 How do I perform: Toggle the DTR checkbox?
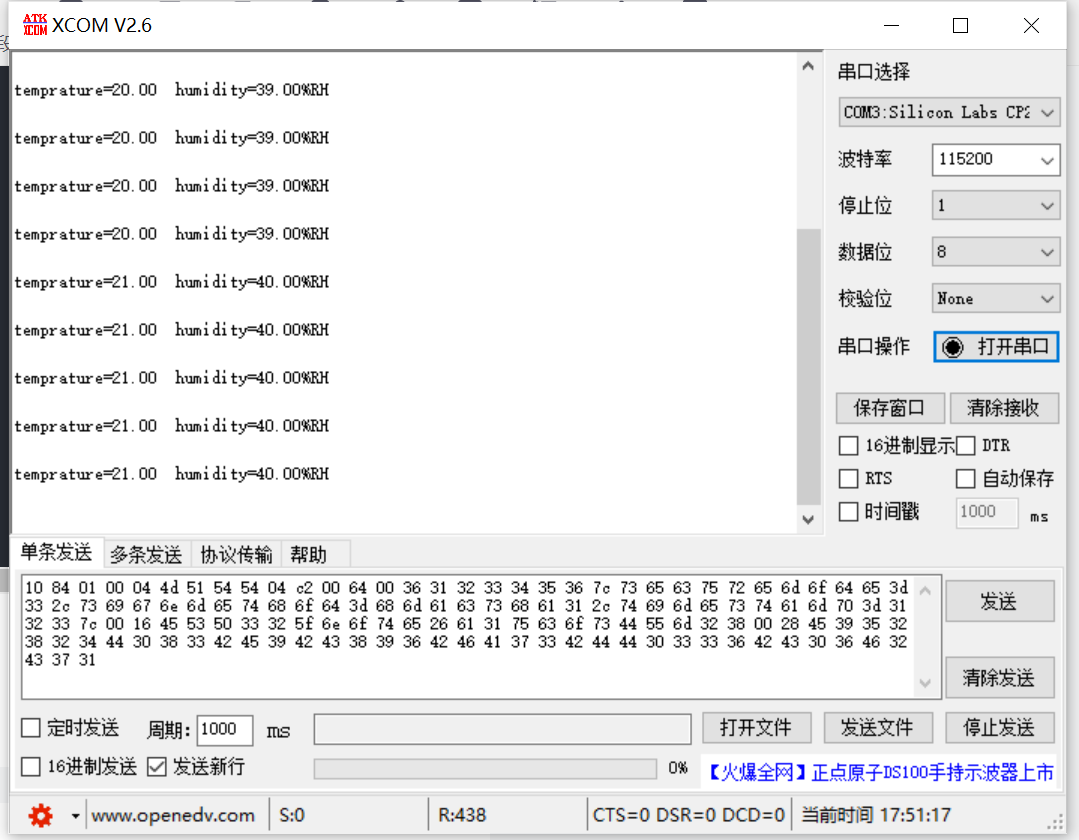tap(965, 446)
